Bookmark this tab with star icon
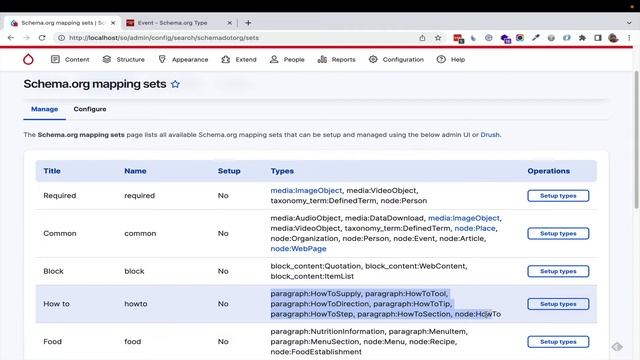Image resolution: width=640 pixels, height=360 pixels. tap(438, 38)
